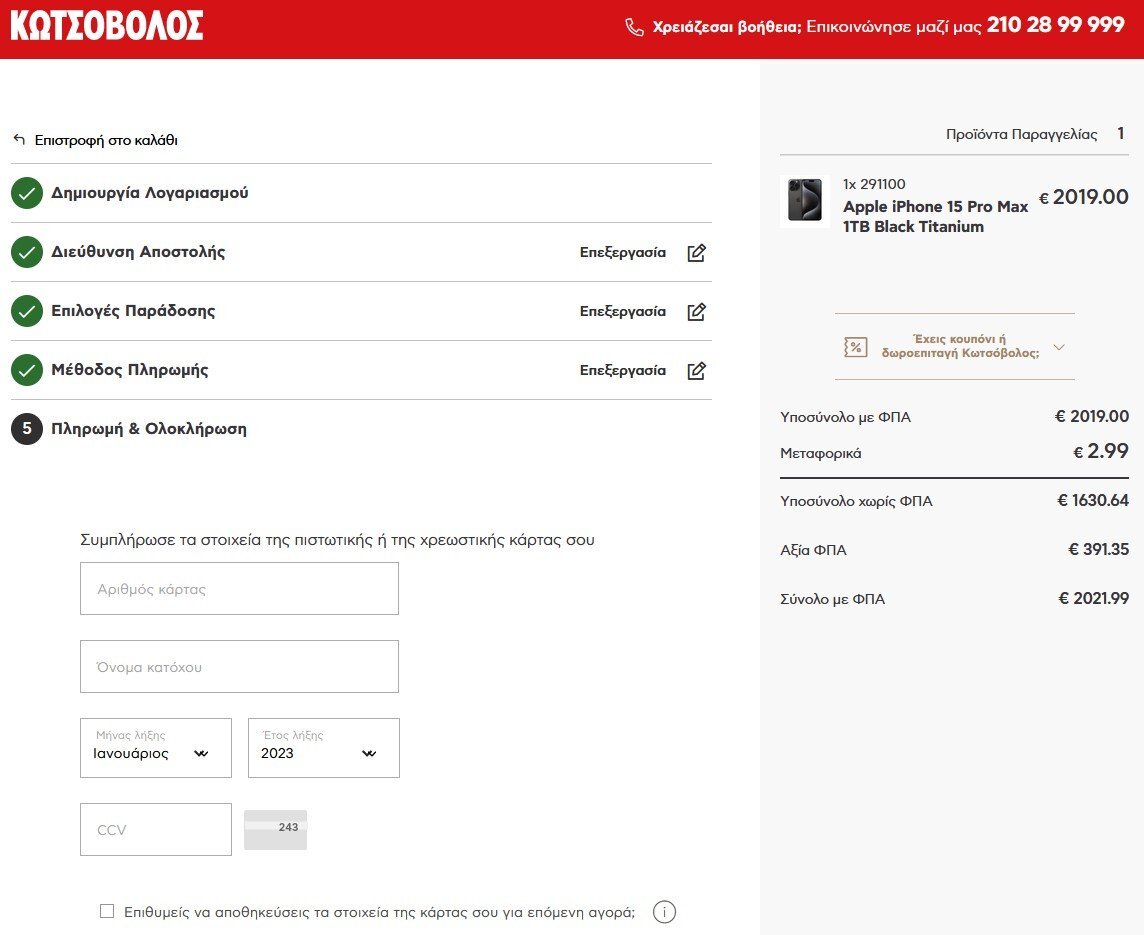Click the edit pencil icon for Μέθοδος Πληρωμής

(697, 370)
